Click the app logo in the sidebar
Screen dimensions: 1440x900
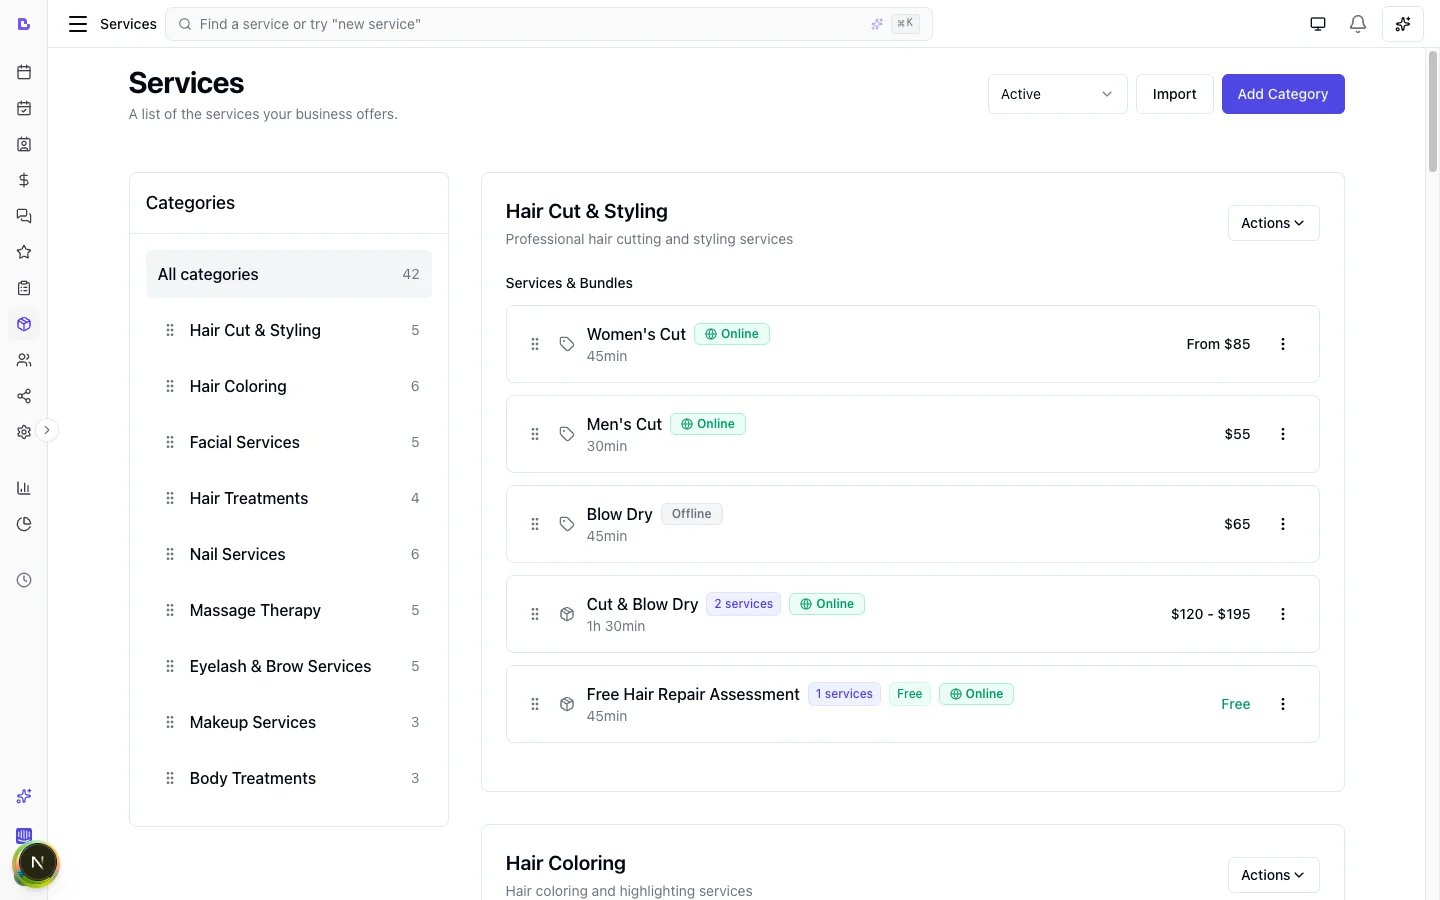click(24, 24)
